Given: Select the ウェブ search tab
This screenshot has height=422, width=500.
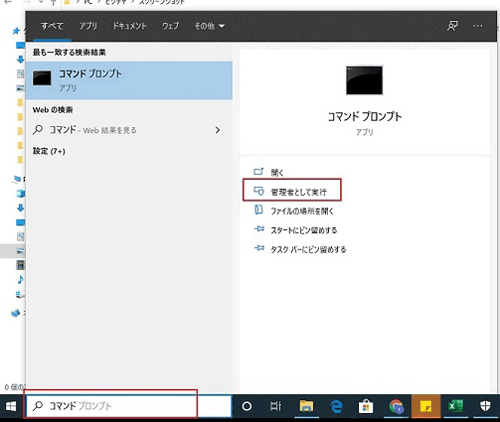Looking at the screenshot, I should click(170, 26).
